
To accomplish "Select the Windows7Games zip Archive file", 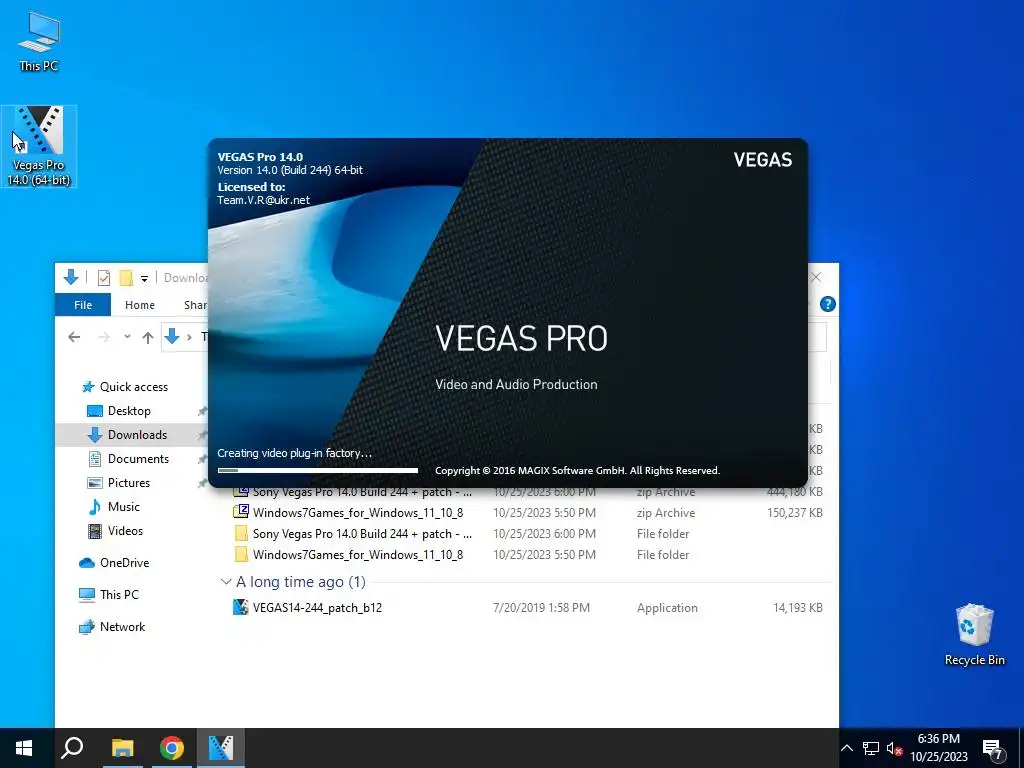I will [528, 513].
